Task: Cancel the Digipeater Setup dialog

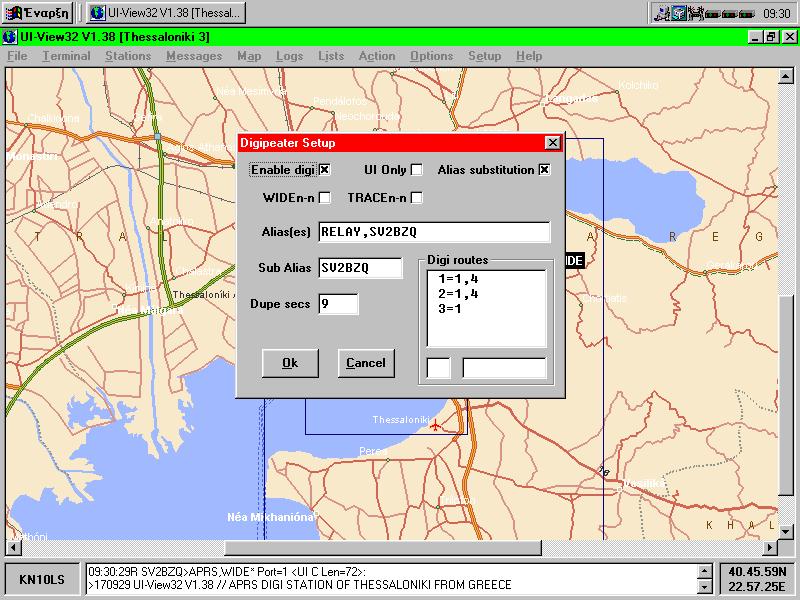Action: [x=366, y=363]
